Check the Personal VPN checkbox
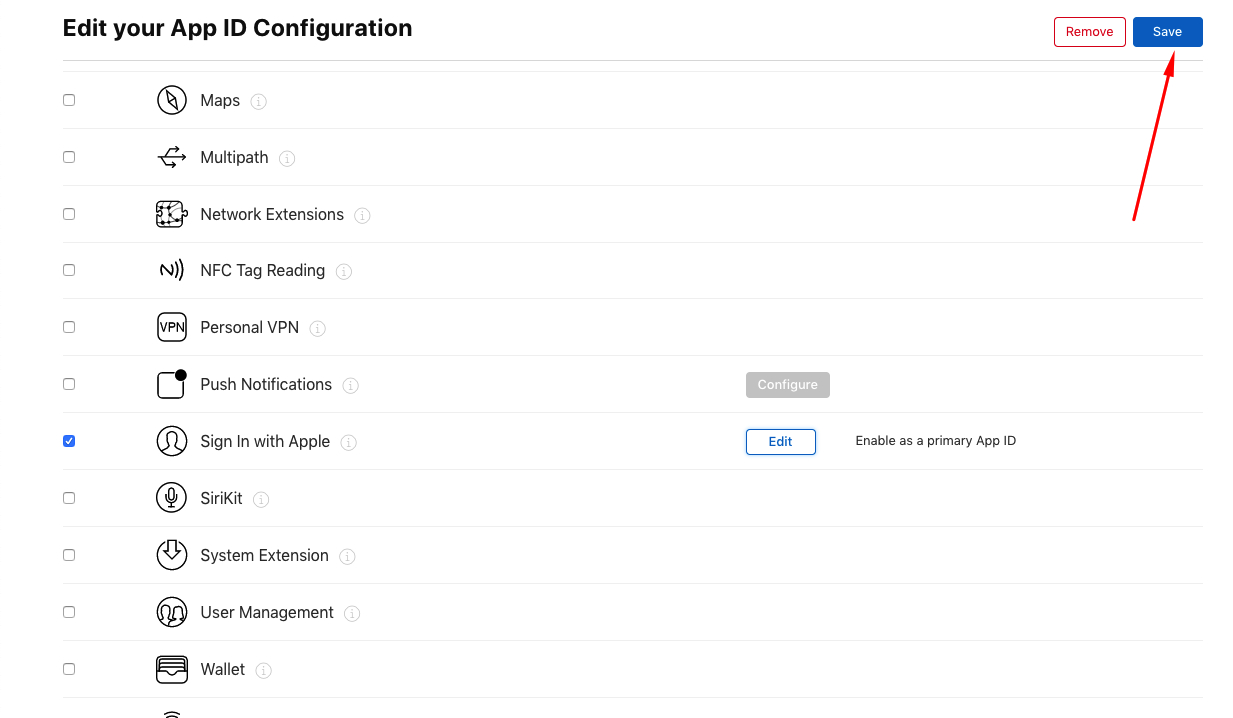The image size is (1233, 718). point(69,327)
